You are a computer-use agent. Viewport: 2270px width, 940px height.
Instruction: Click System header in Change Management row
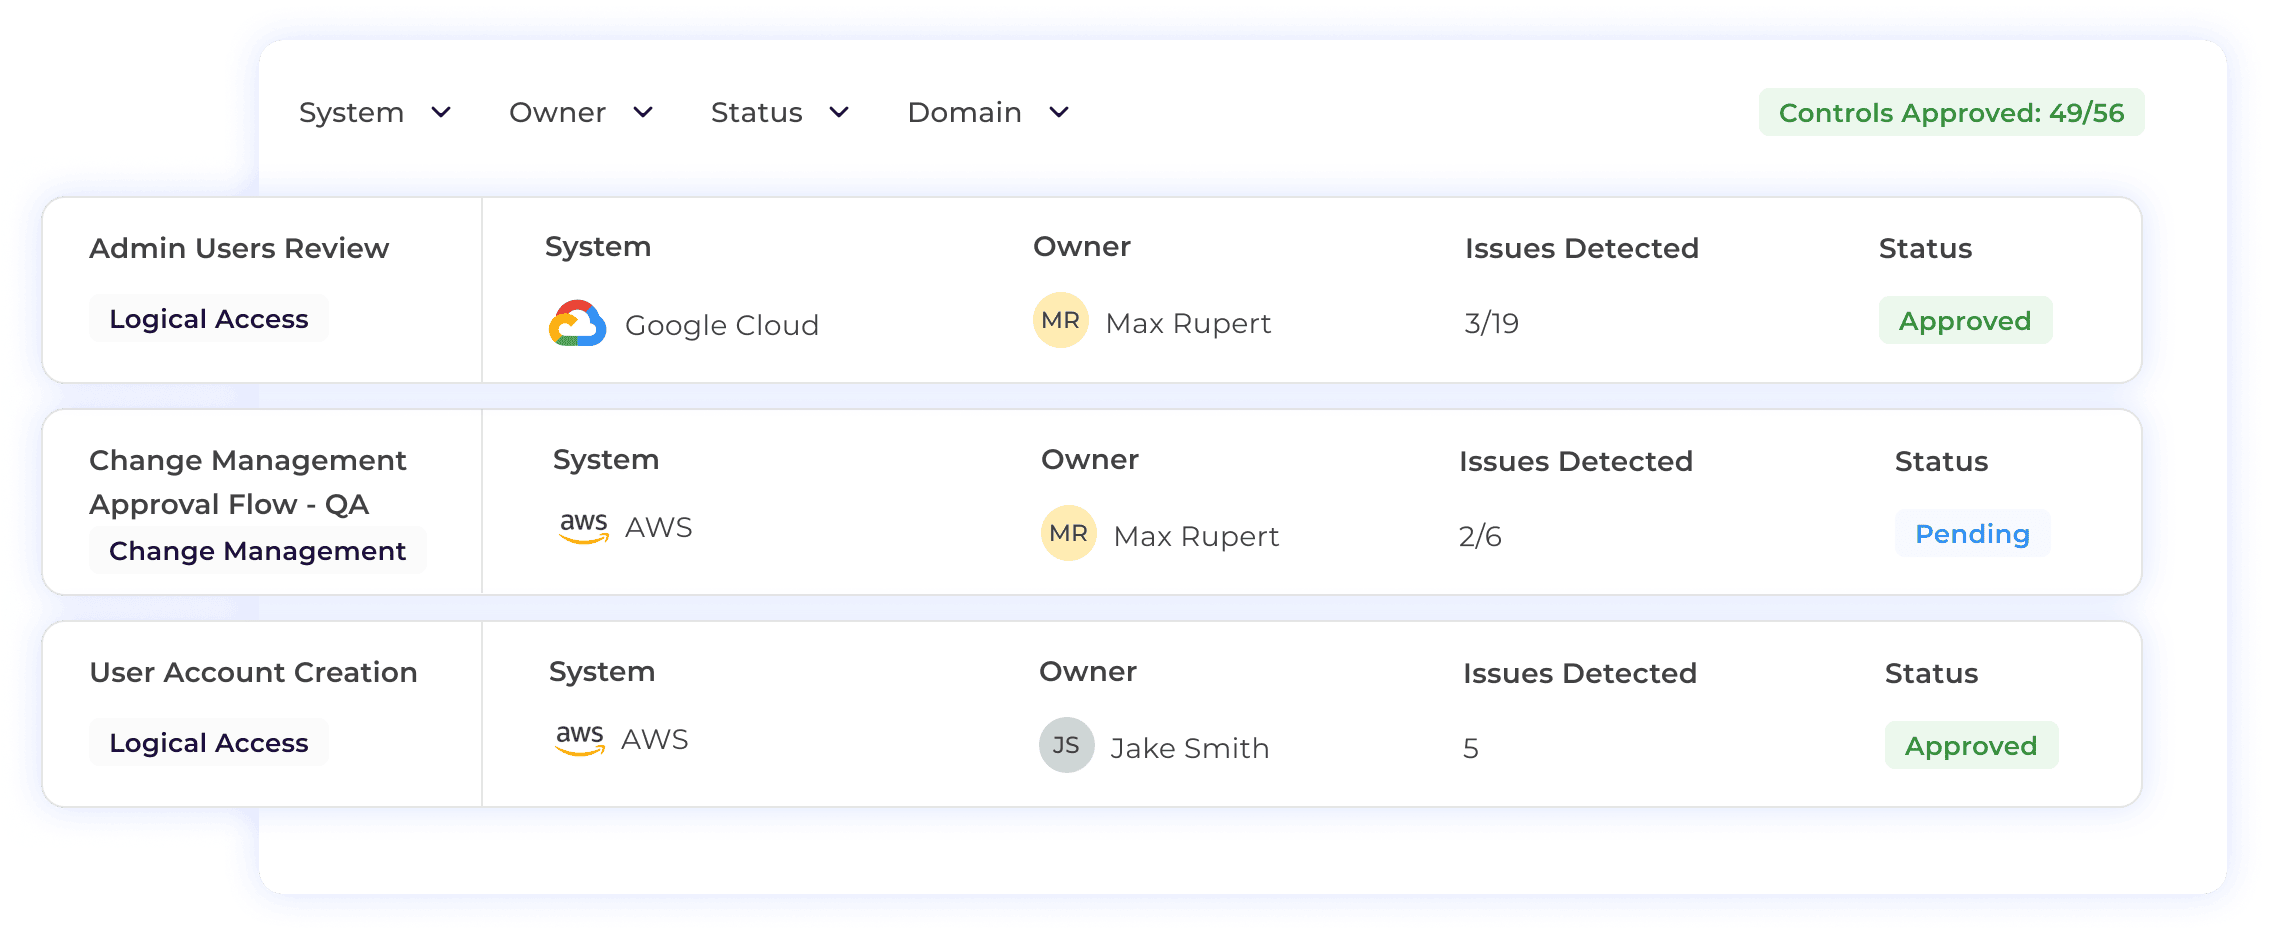pyautogui.click(x=606, y=460)
